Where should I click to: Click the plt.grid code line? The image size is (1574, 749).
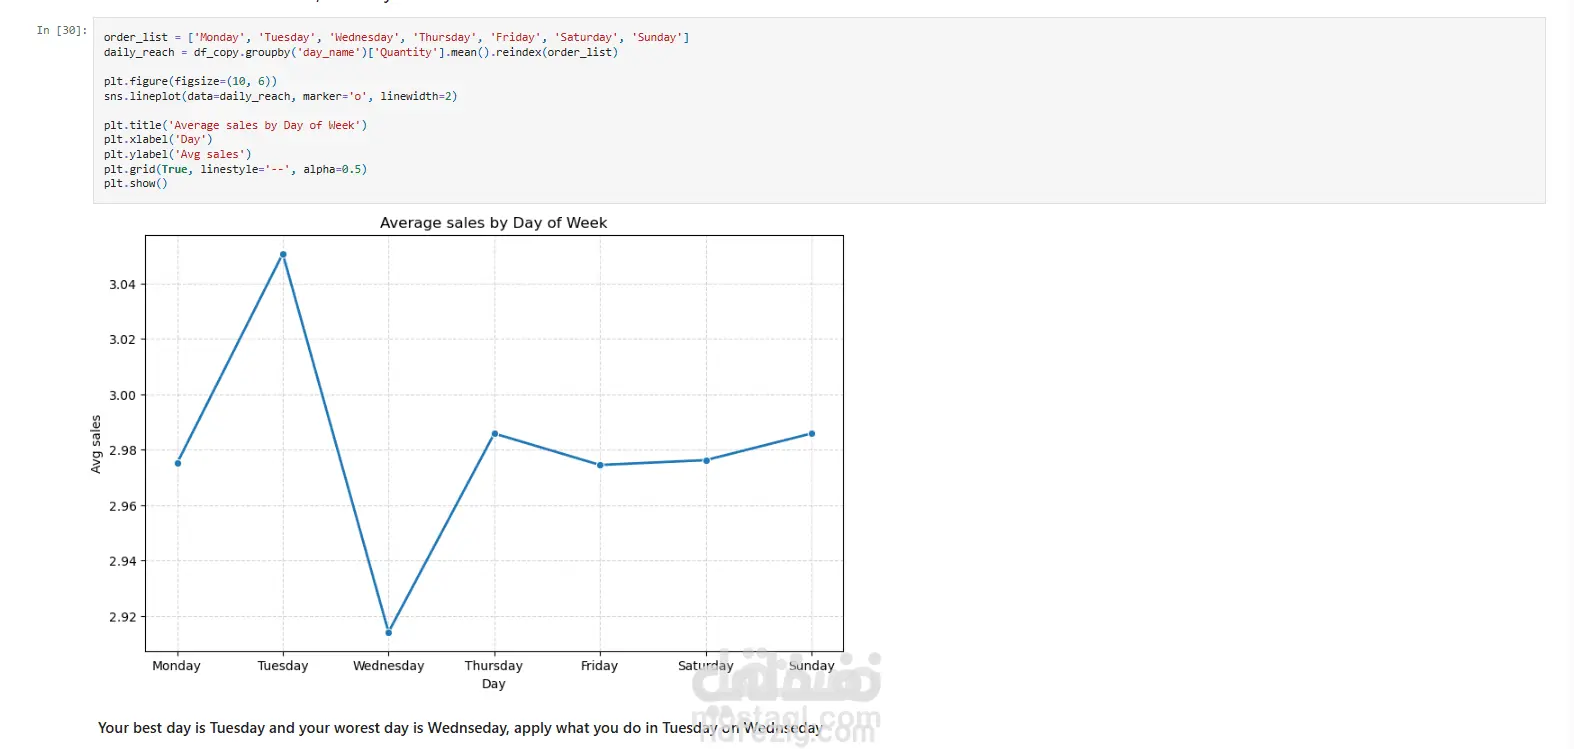click(235, 170)
